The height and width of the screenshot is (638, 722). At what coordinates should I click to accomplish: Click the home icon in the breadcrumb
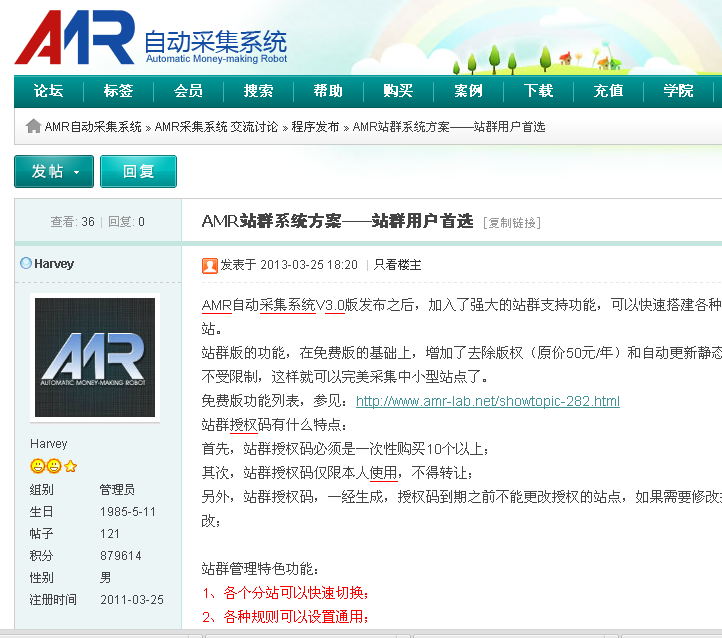[33, 126]
